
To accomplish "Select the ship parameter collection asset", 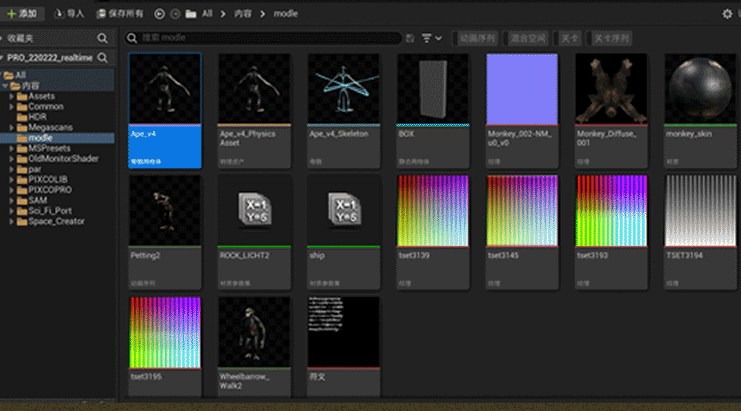I will 344,232.
